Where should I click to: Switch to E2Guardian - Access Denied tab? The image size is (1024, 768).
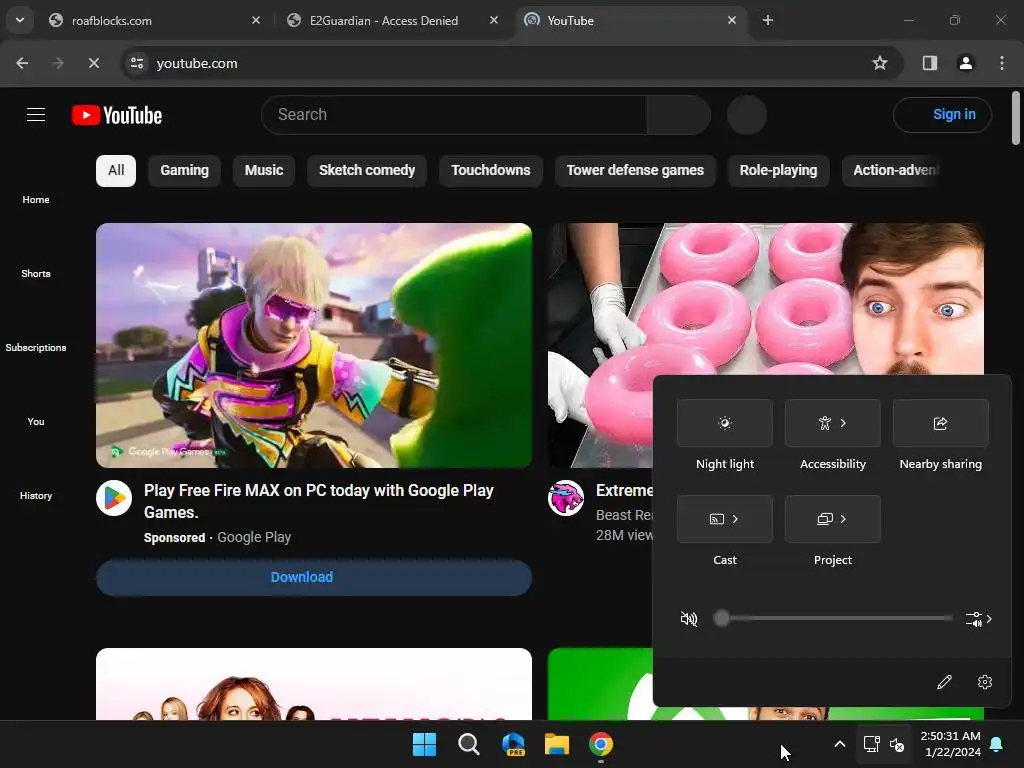(393, 20)
